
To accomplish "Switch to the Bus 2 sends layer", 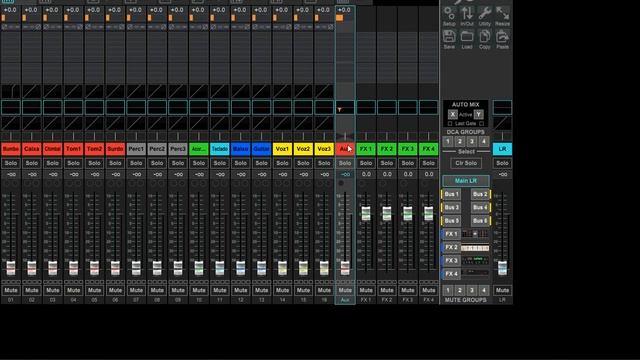I will coord(480,194).
